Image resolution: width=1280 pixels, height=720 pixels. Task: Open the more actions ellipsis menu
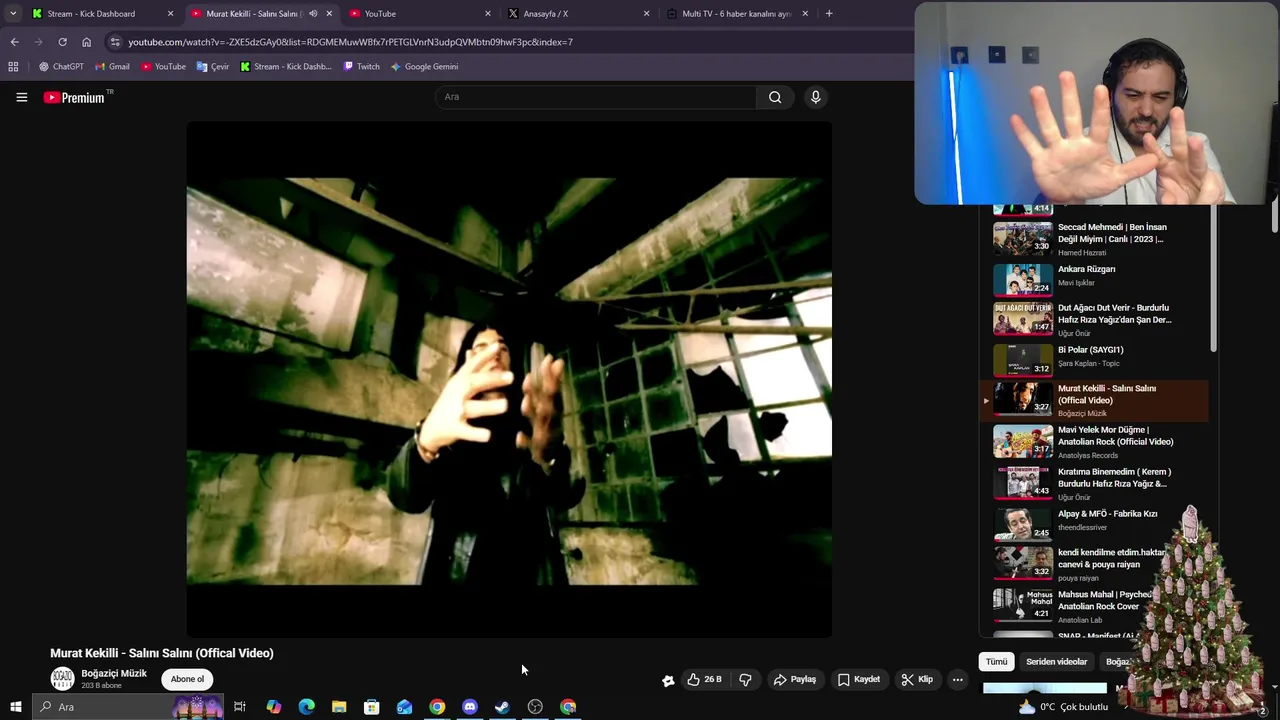pyautogui.click(x=957, y=679)
